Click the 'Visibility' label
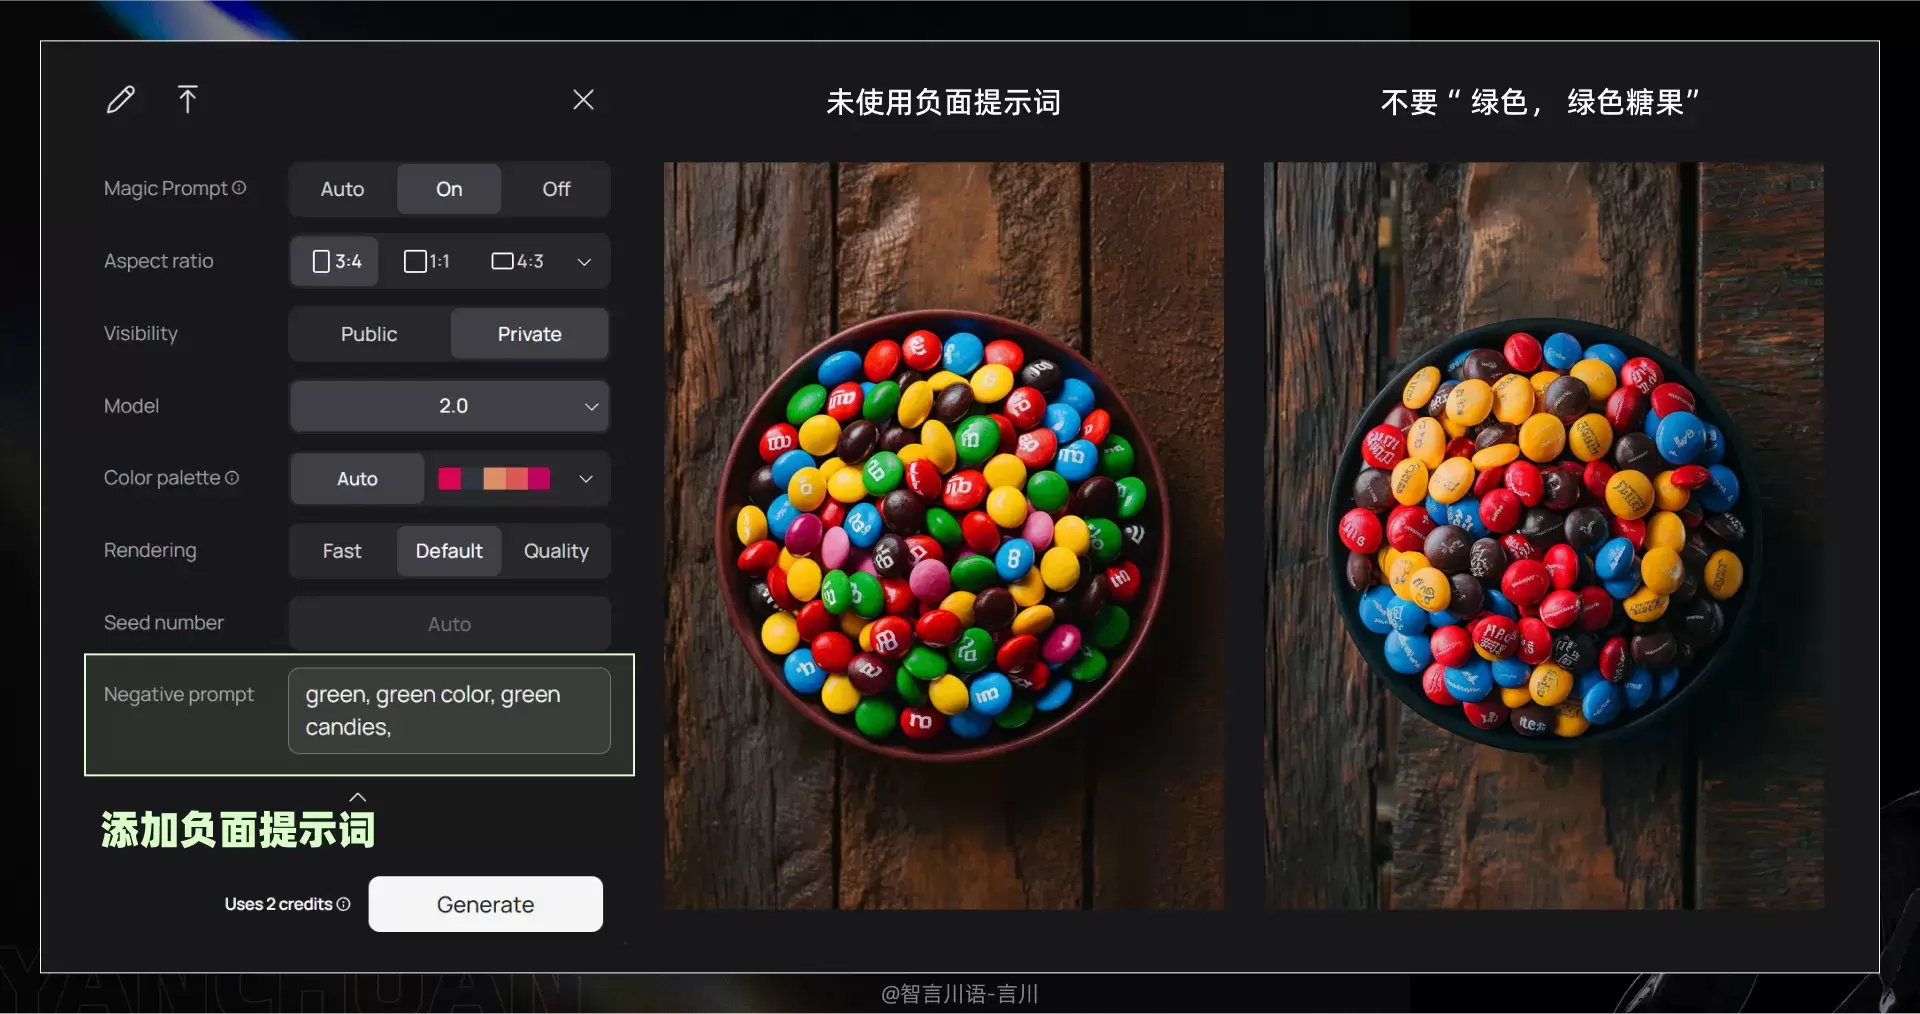 (141, 333)
